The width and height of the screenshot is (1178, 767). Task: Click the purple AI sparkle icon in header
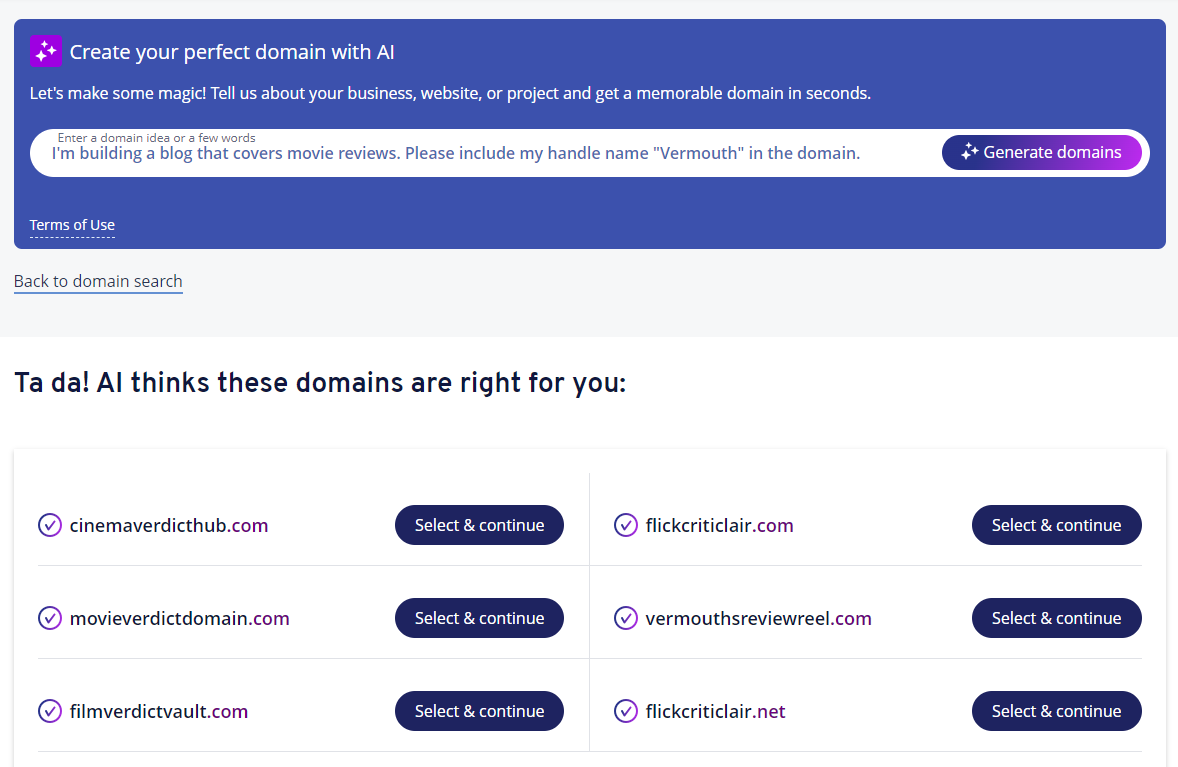click(45, 51)
